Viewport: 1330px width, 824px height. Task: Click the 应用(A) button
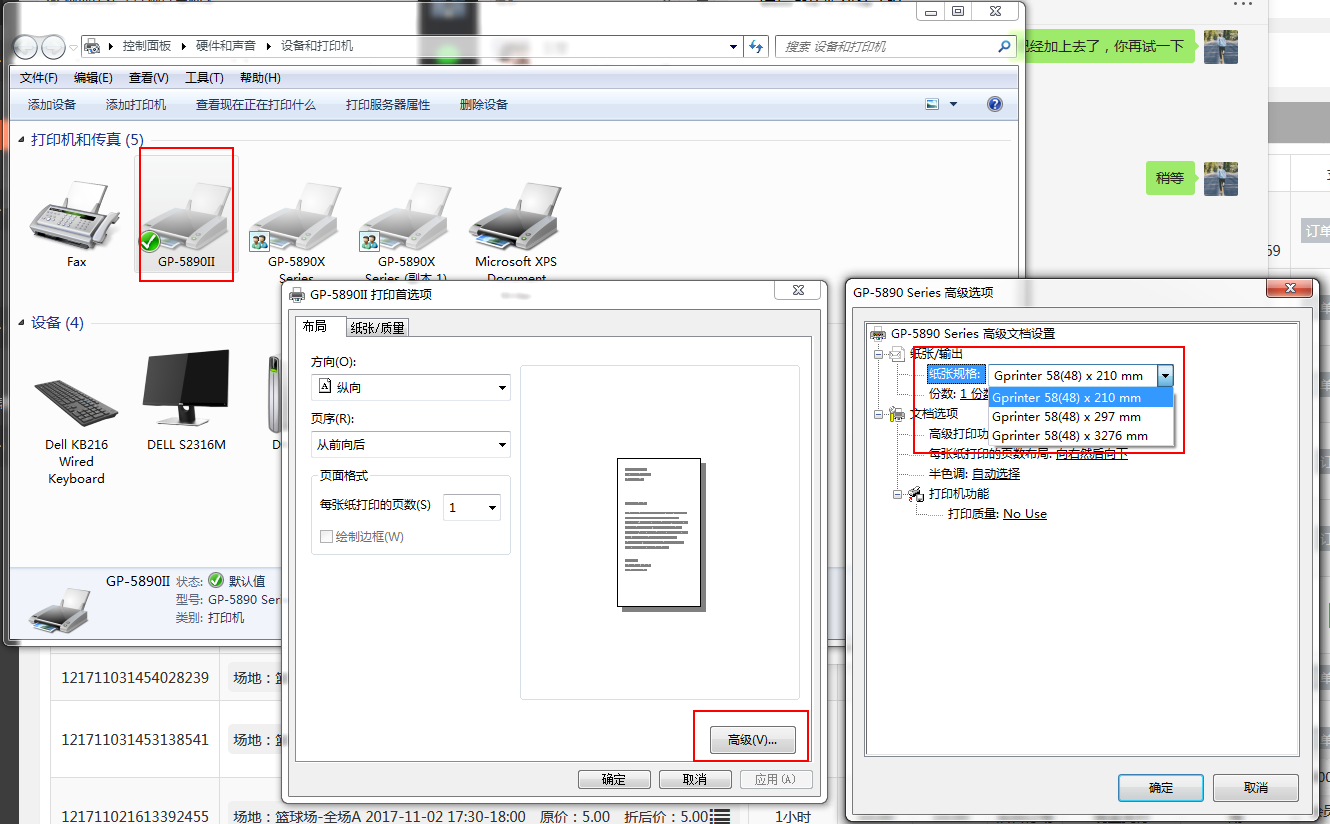click(x=776, y=780)
